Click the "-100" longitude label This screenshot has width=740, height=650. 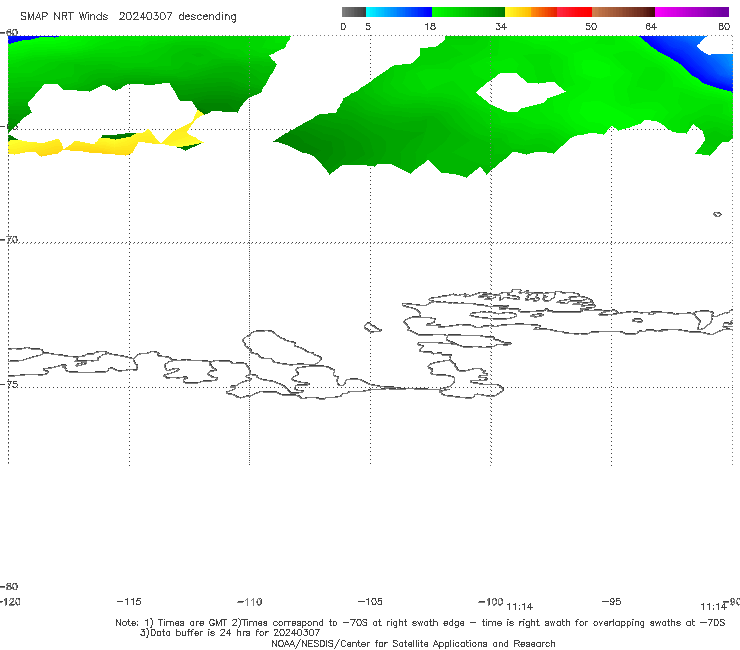coord(490,601)
